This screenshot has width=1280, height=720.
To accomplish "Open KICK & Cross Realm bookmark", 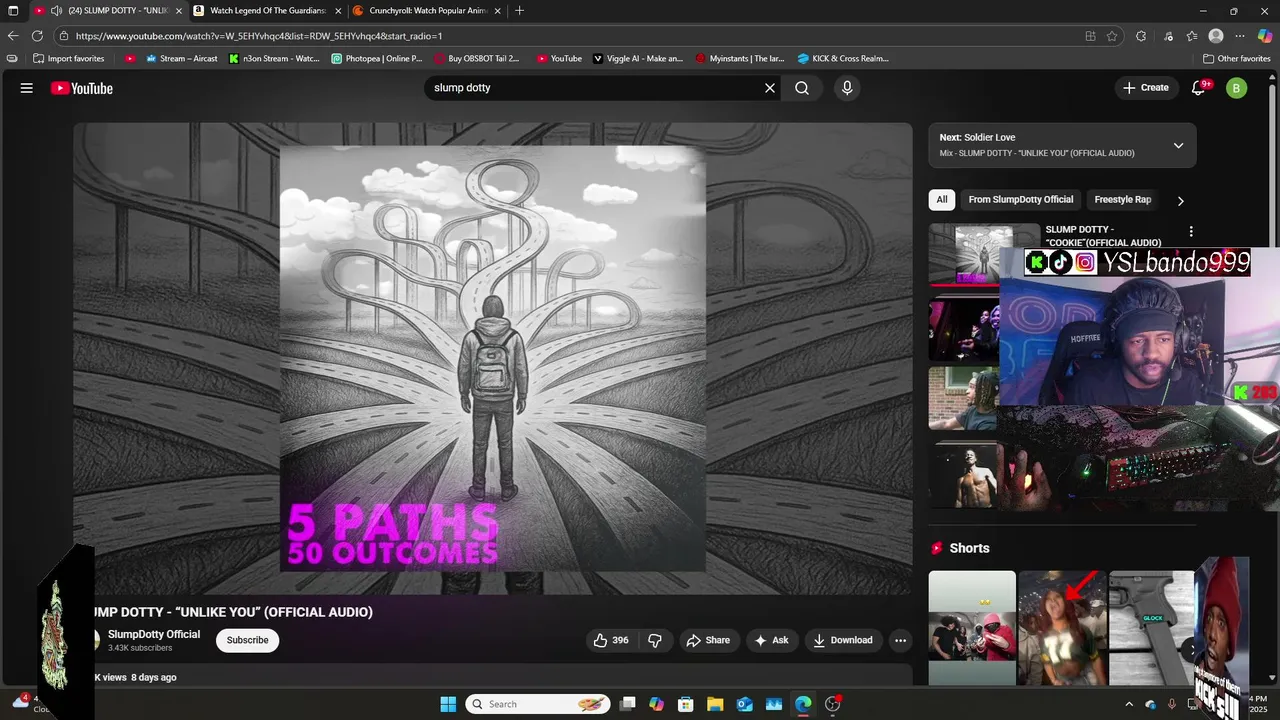I will pos(843,58).
